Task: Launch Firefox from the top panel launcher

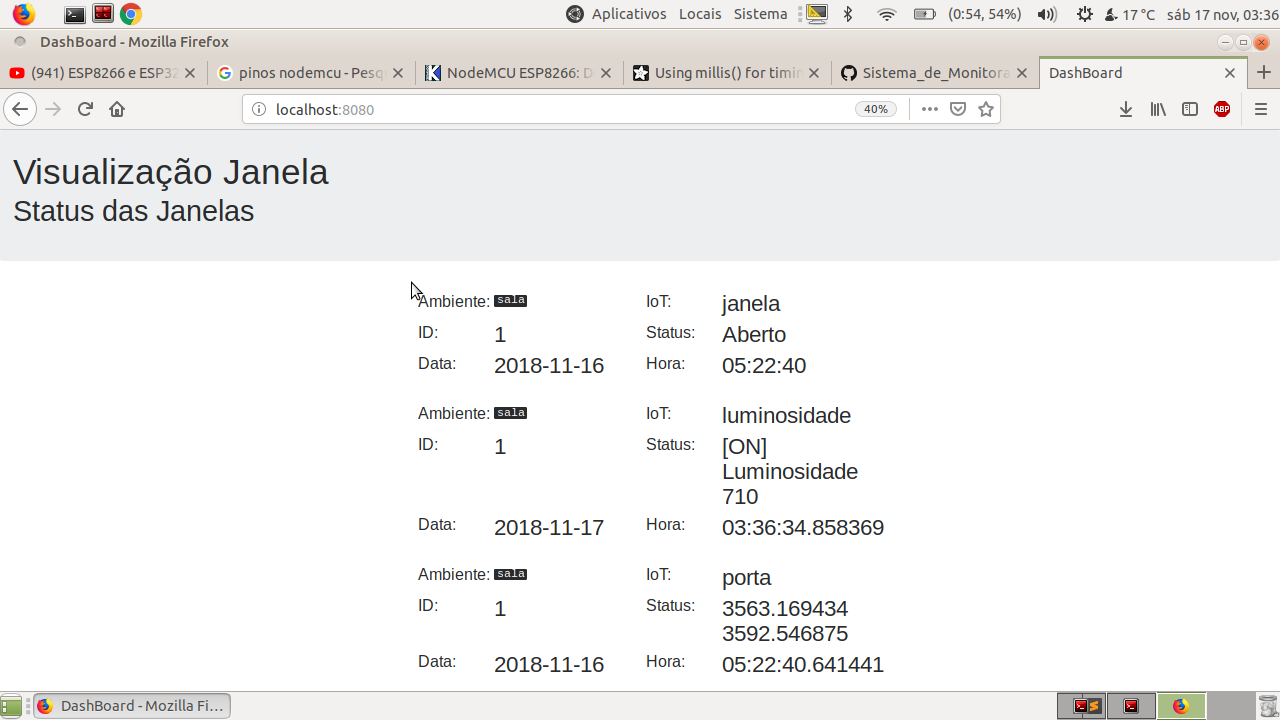Action: pyautogui.click(x=23, y=14)
